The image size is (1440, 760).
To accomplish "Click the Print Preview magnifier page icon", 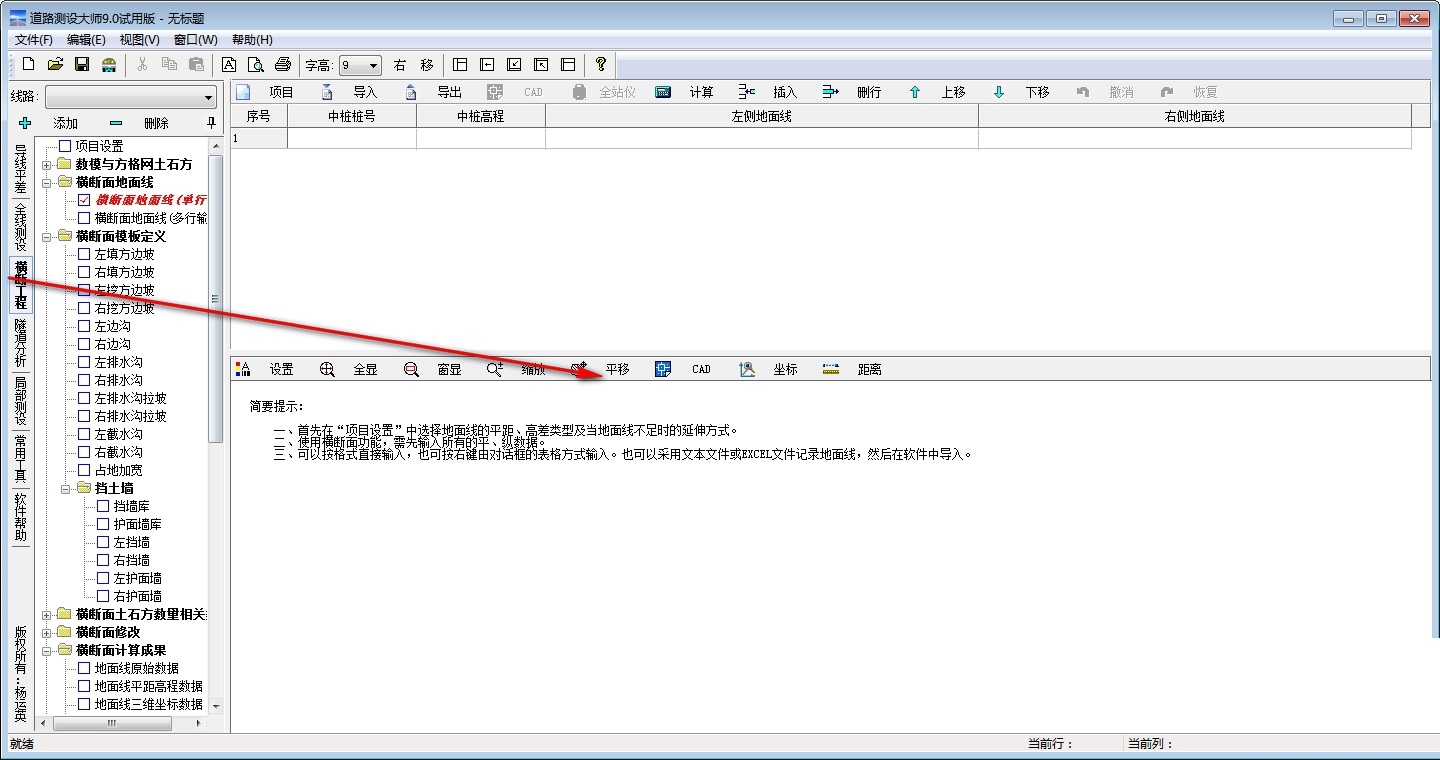I will [x=256, y=65].
